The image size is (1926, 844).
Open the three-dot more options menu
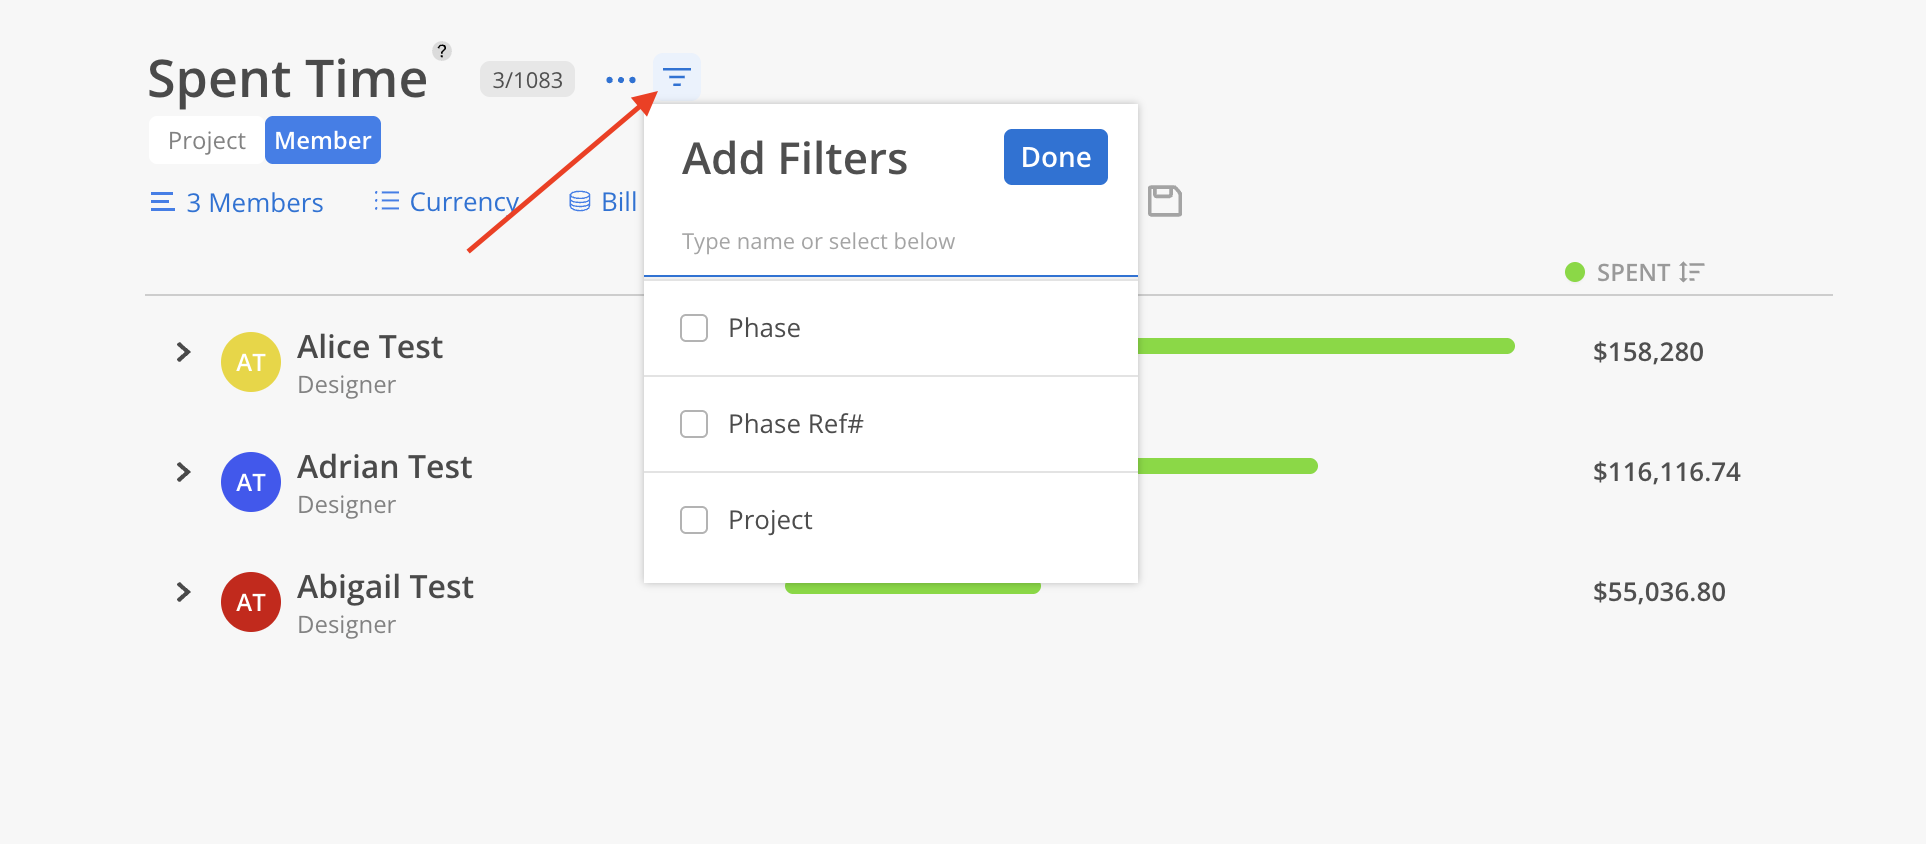[x=621, y=80]
